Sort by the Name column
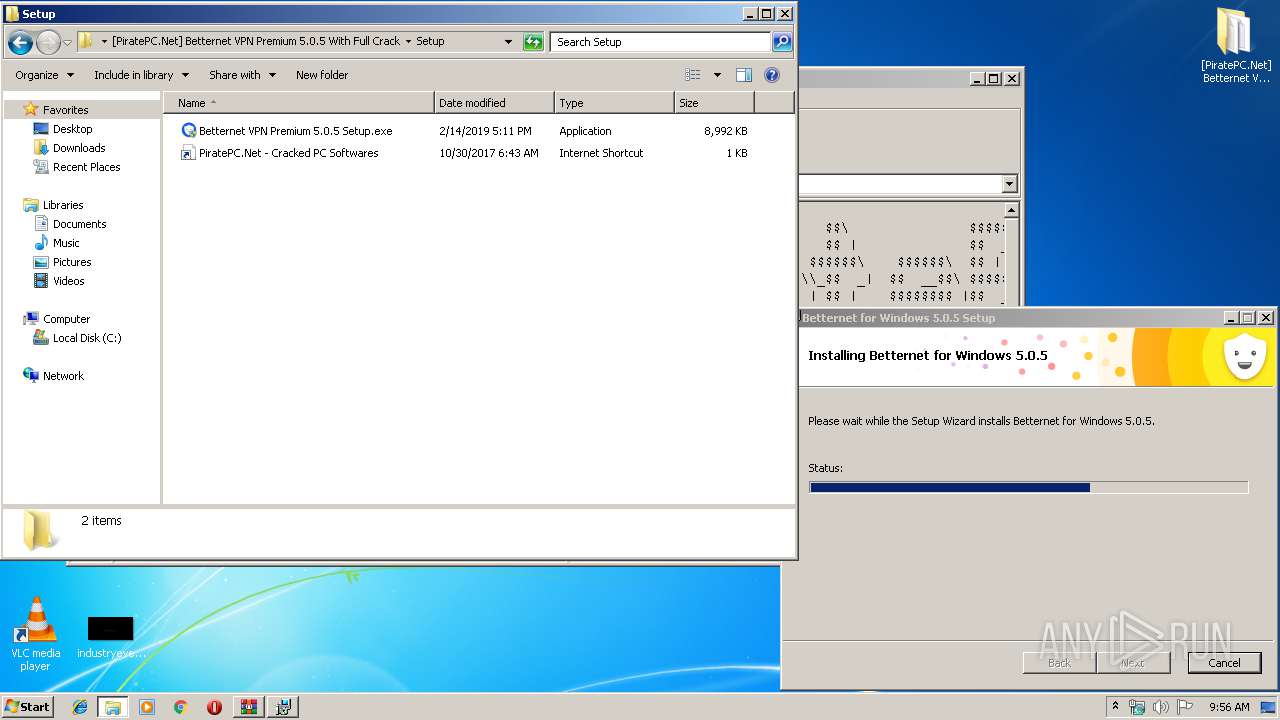This screenshot has width=1280, height=720. pos(299,103)
